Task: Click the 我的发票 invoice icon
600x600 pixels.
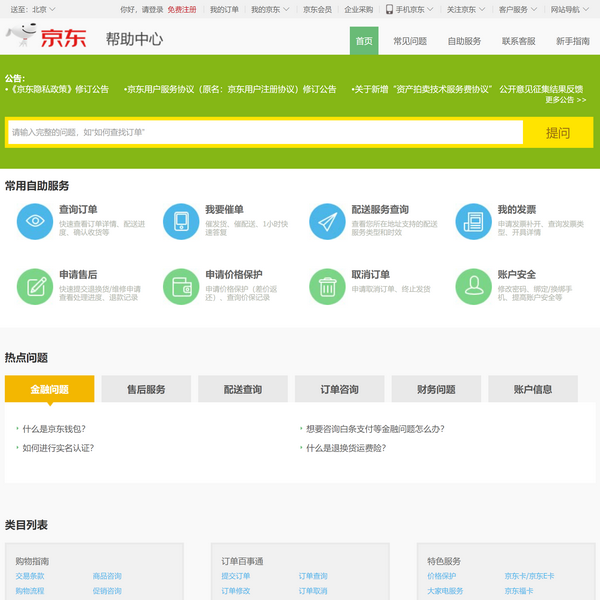Action: pyautogui.click(x=474, y=220)
